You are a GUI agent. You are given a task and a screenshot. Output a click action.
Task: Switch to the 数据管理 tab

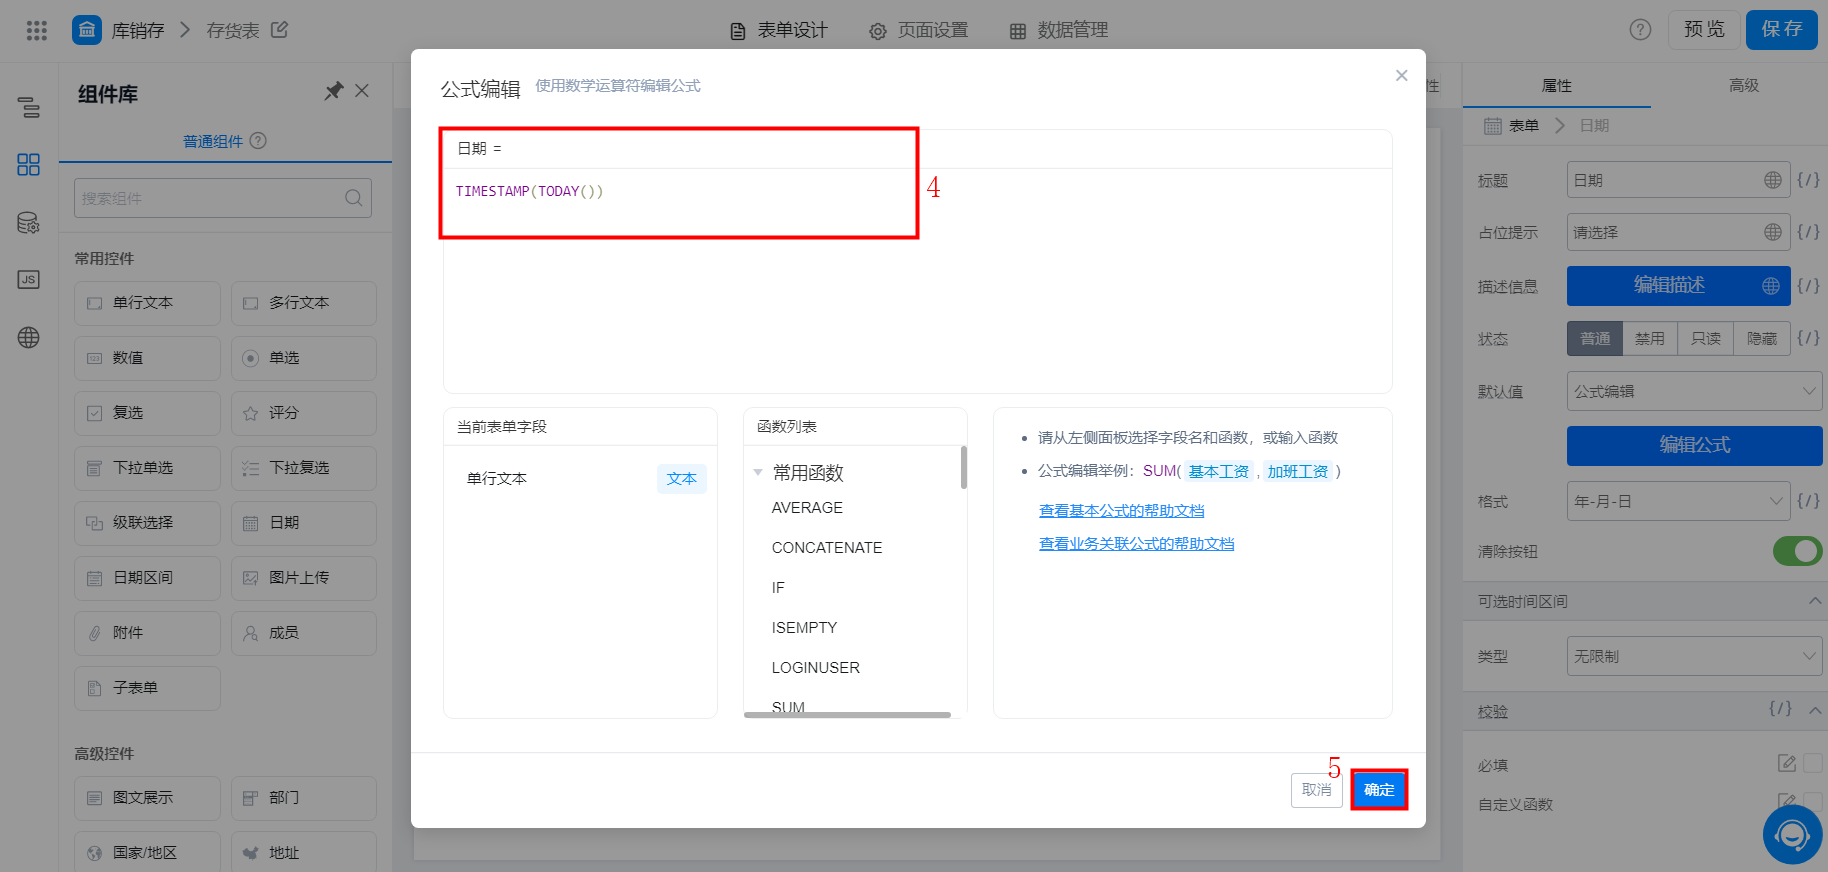1058,30
